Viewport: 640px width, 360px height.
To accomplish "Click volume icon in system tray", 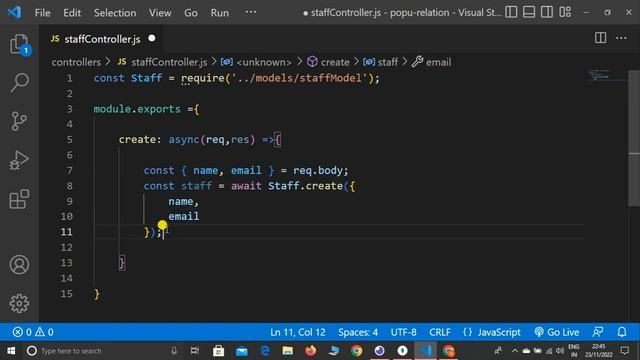I will [x=560, y=351].
